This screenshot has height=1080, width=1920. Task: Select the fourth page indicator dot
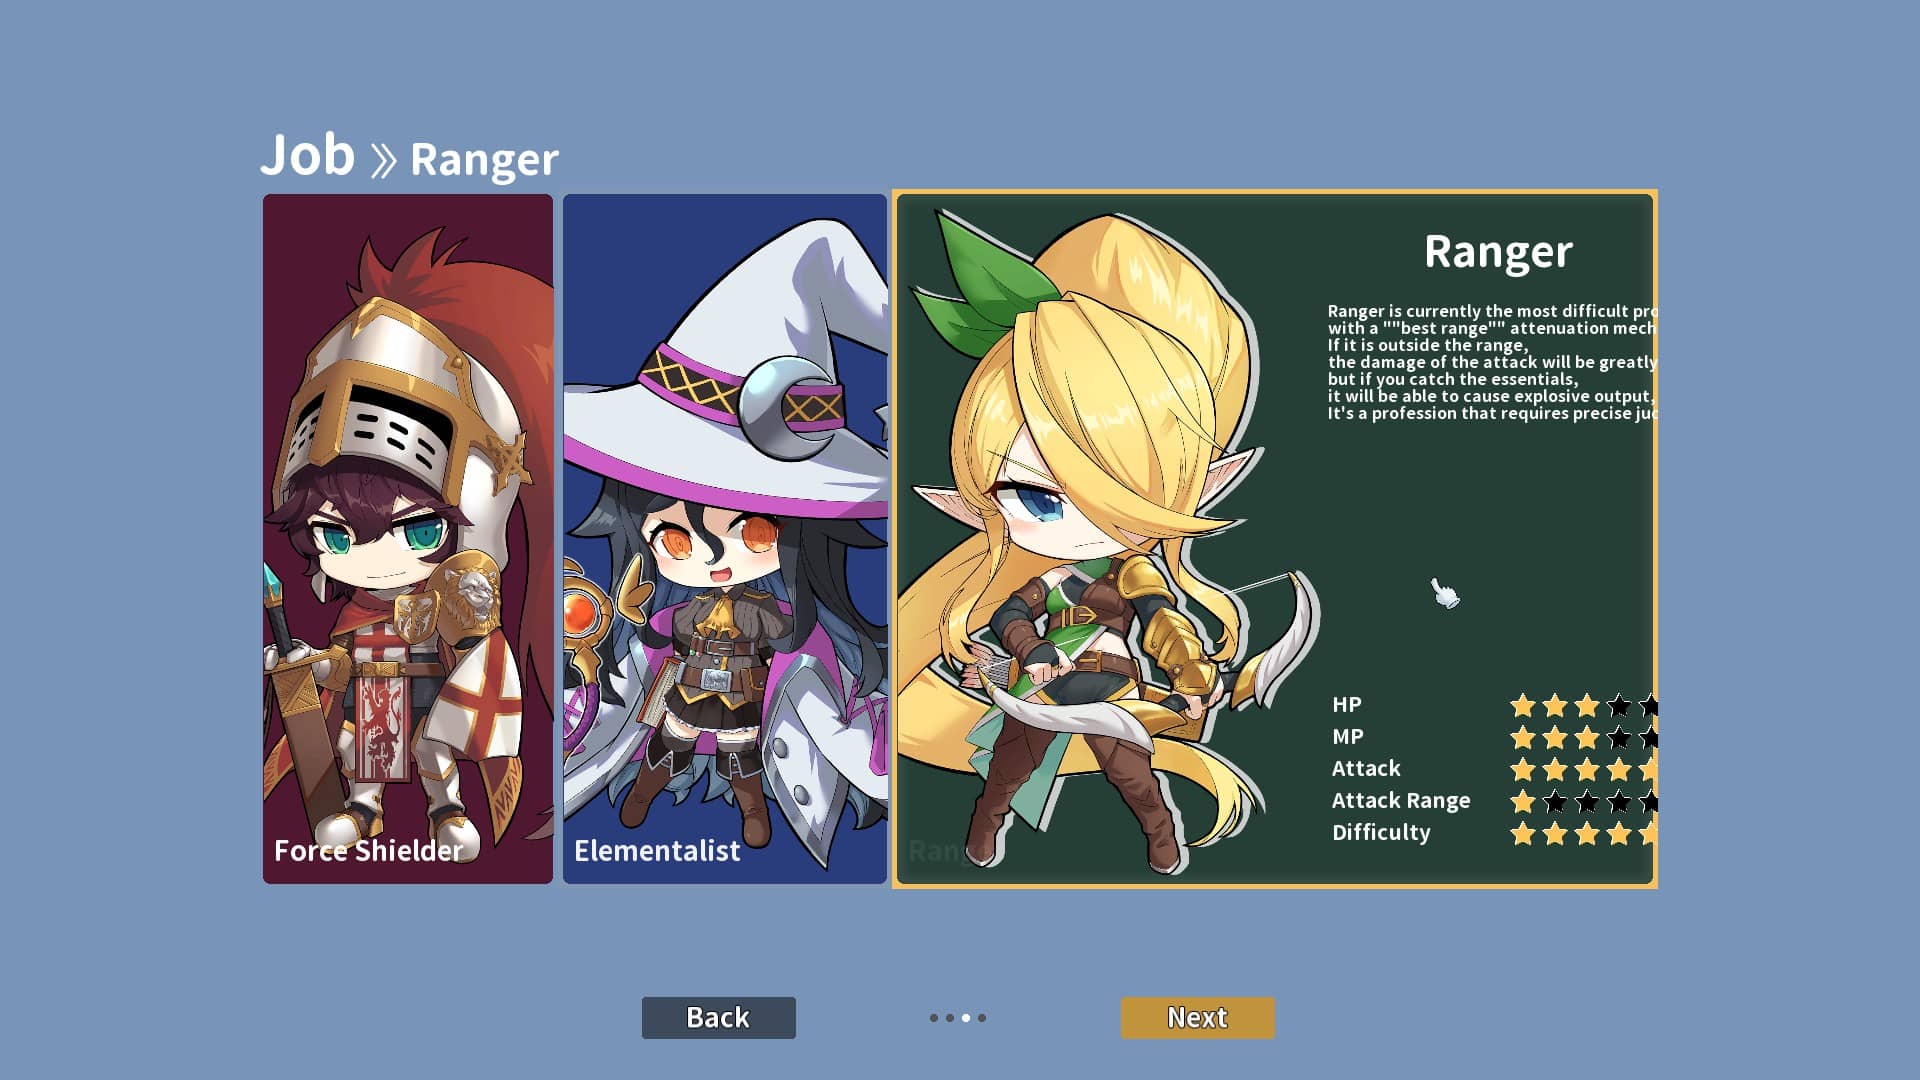[982, 1018]
